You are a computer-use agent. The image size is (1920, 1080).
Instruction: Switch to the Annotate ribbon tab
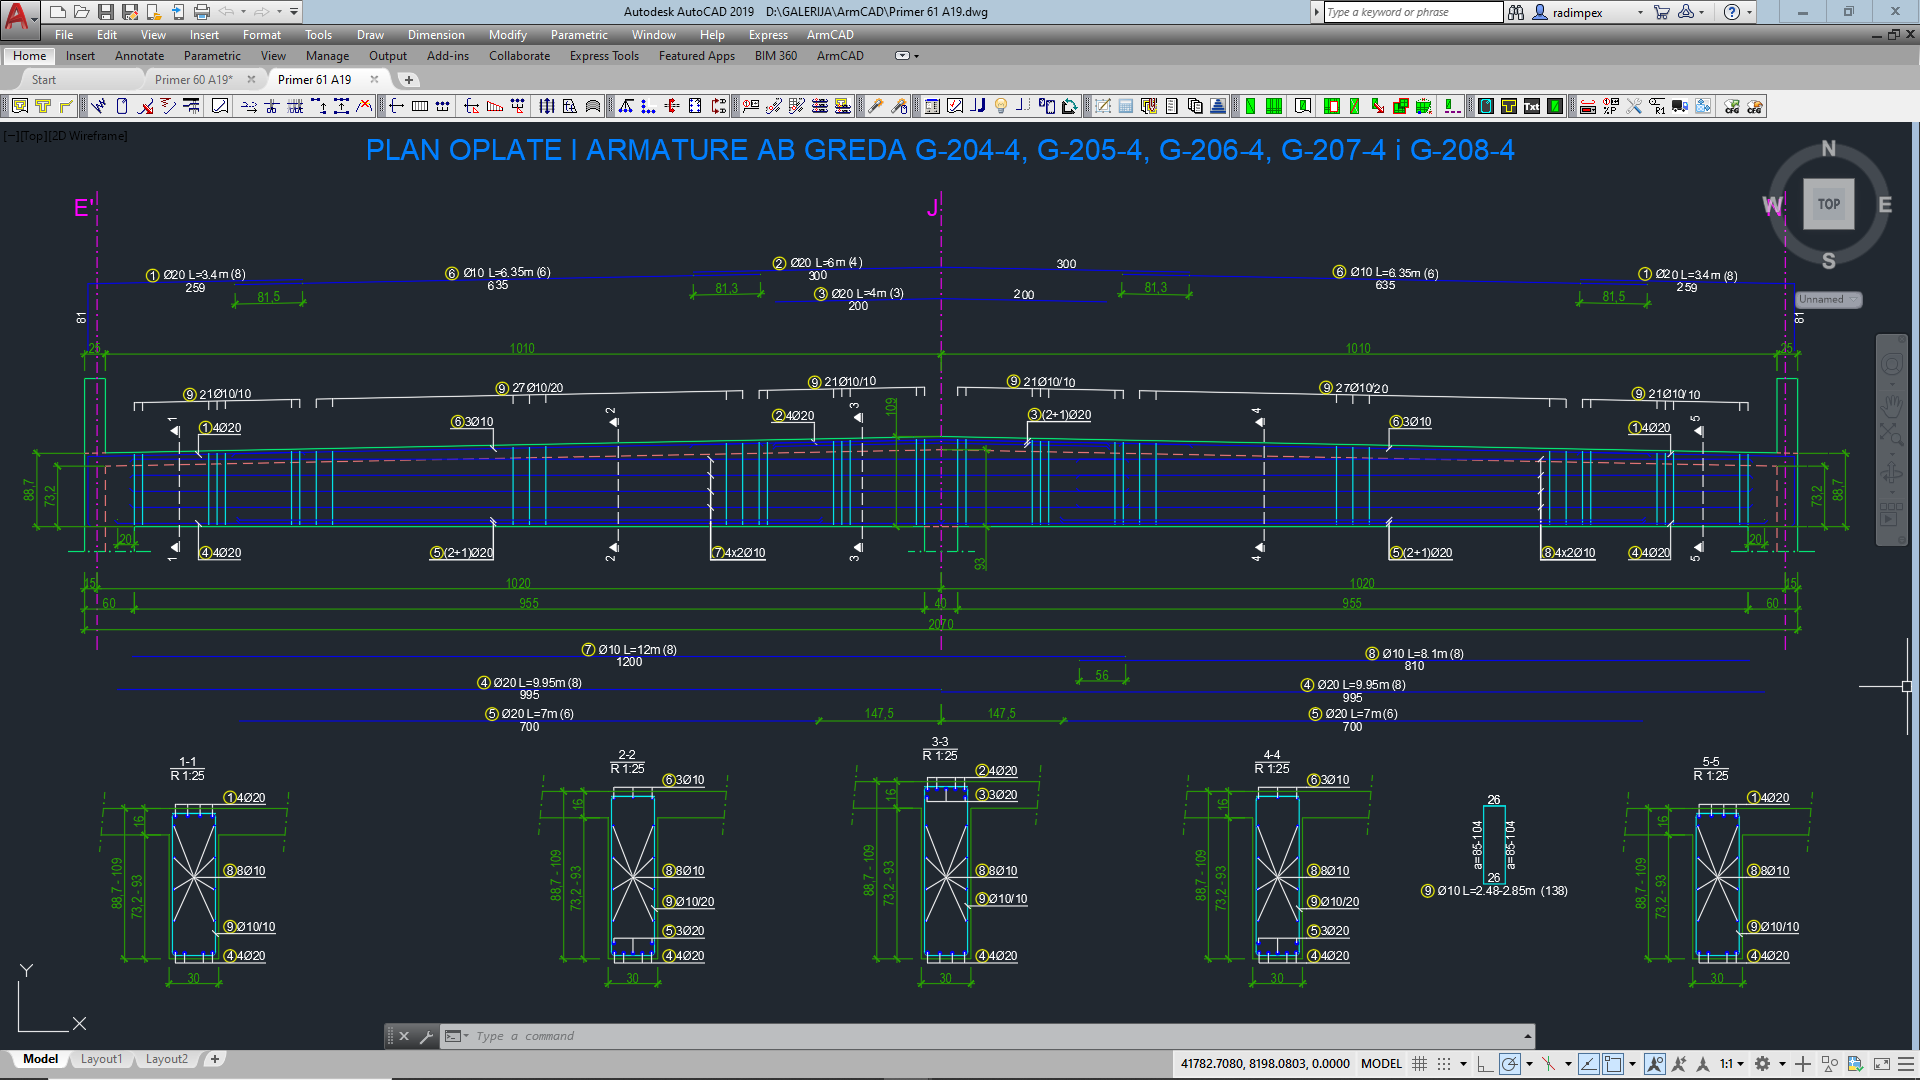tap(139, 56)
